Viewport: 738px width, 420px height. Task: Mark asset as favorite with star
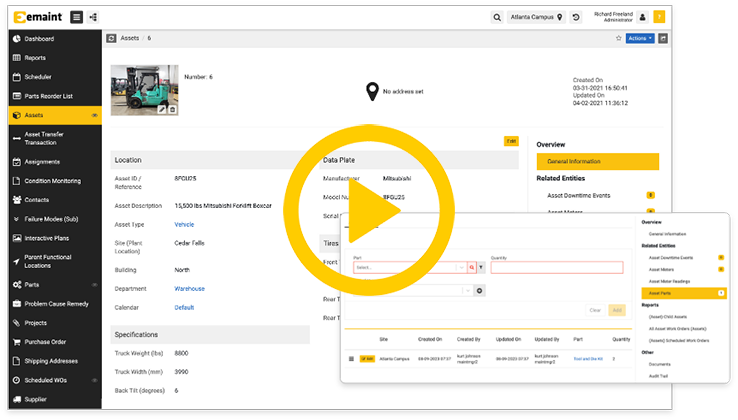618,38
